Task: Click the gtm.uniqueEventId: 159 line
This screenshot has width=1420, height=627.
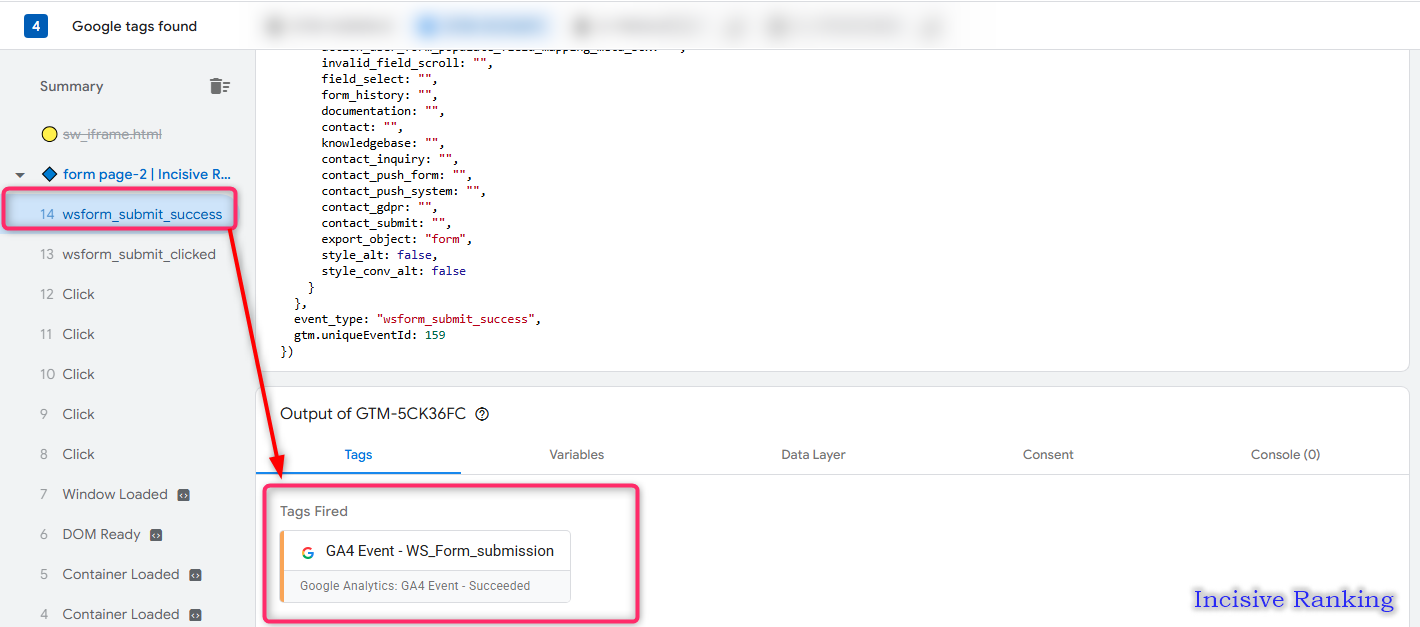Action: pos(369,335)
